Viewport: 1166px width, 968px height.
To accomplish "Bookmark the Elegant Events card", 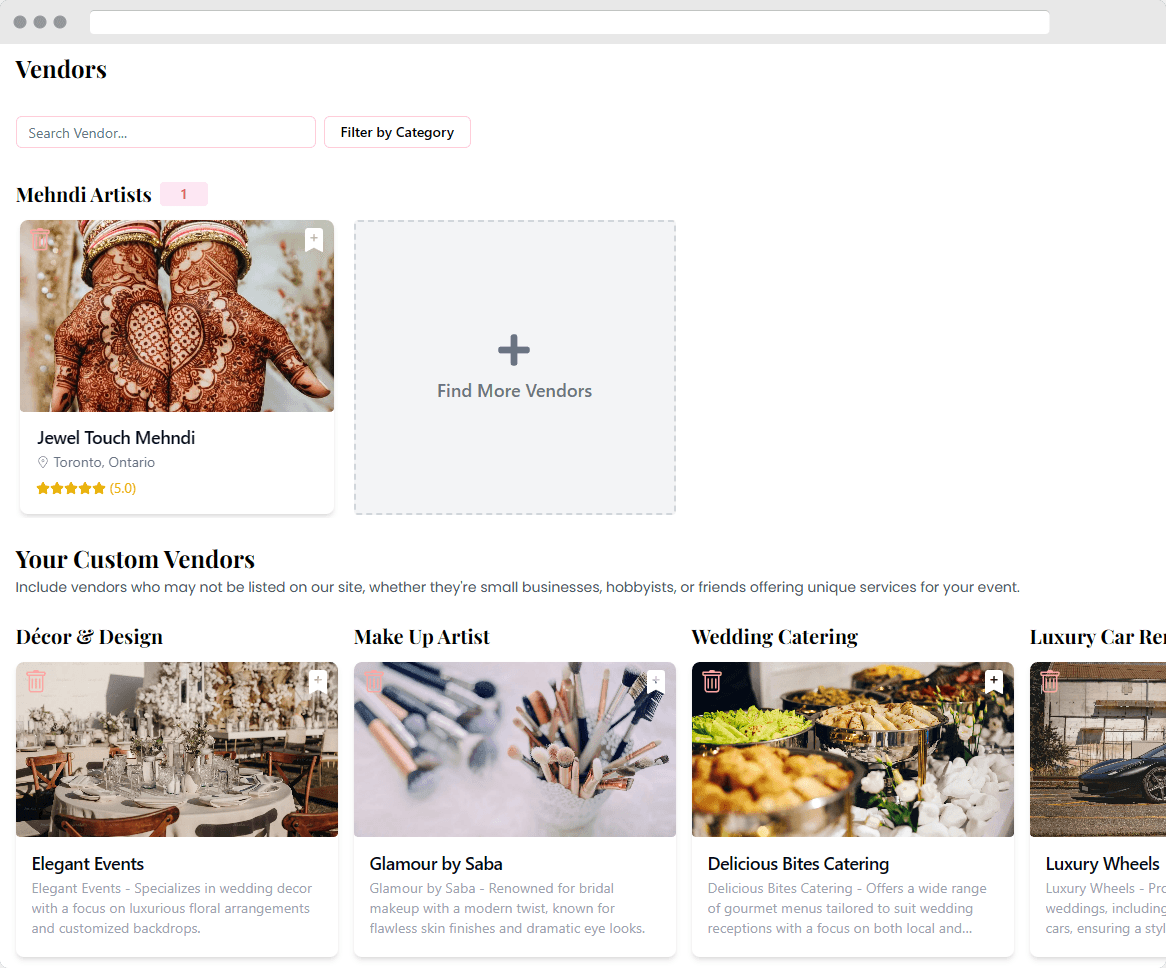I will [x=318, y=681].
